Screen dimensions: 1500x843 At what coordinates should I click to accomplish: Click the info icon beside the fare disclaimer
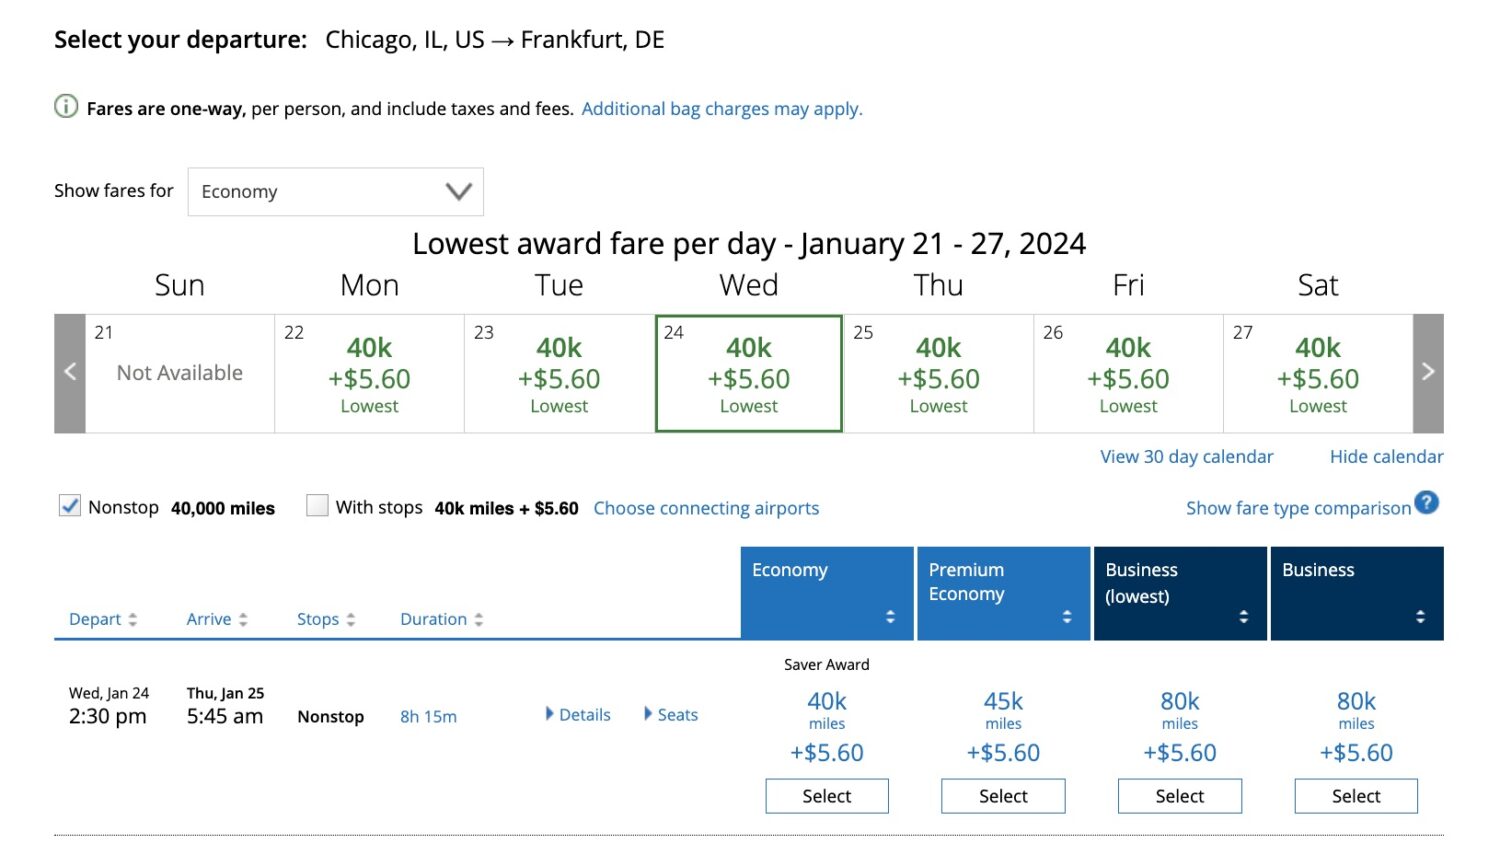click(x=65, y=106)
